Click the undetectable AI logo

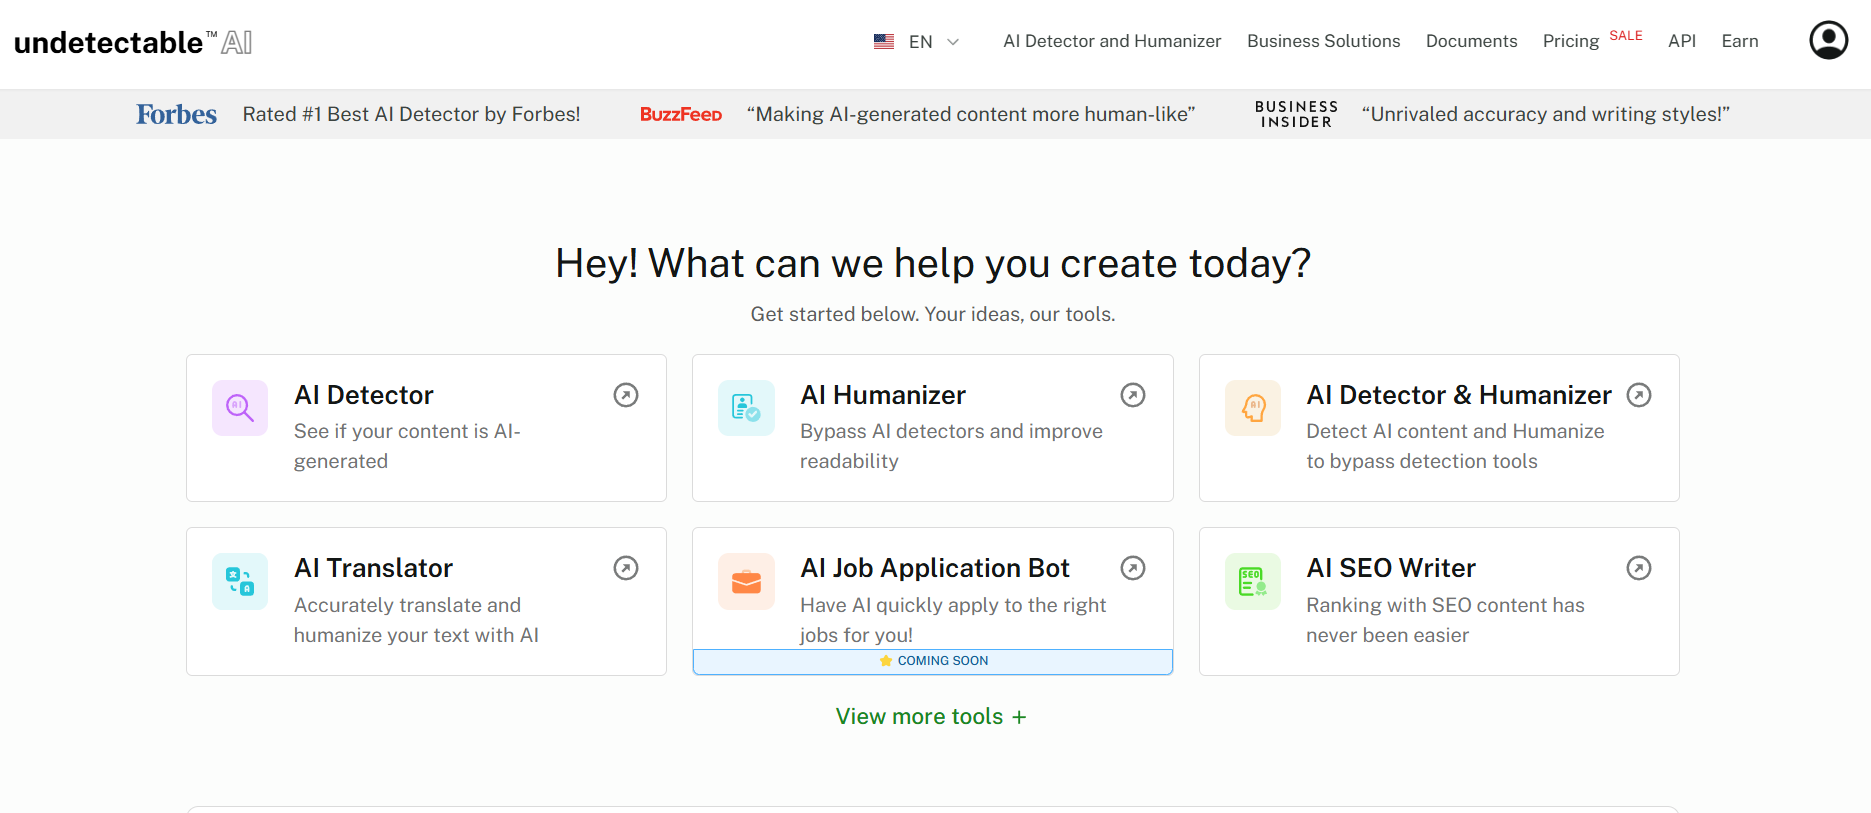click(133, 42)
